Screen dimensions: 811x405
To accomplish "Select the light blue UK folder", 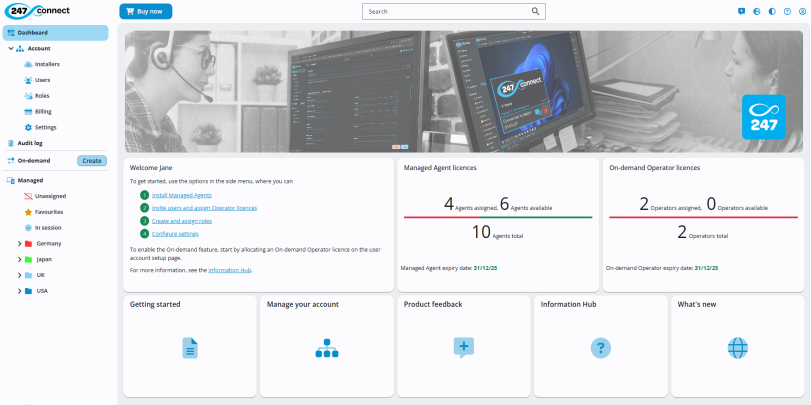I will (28, 275).
